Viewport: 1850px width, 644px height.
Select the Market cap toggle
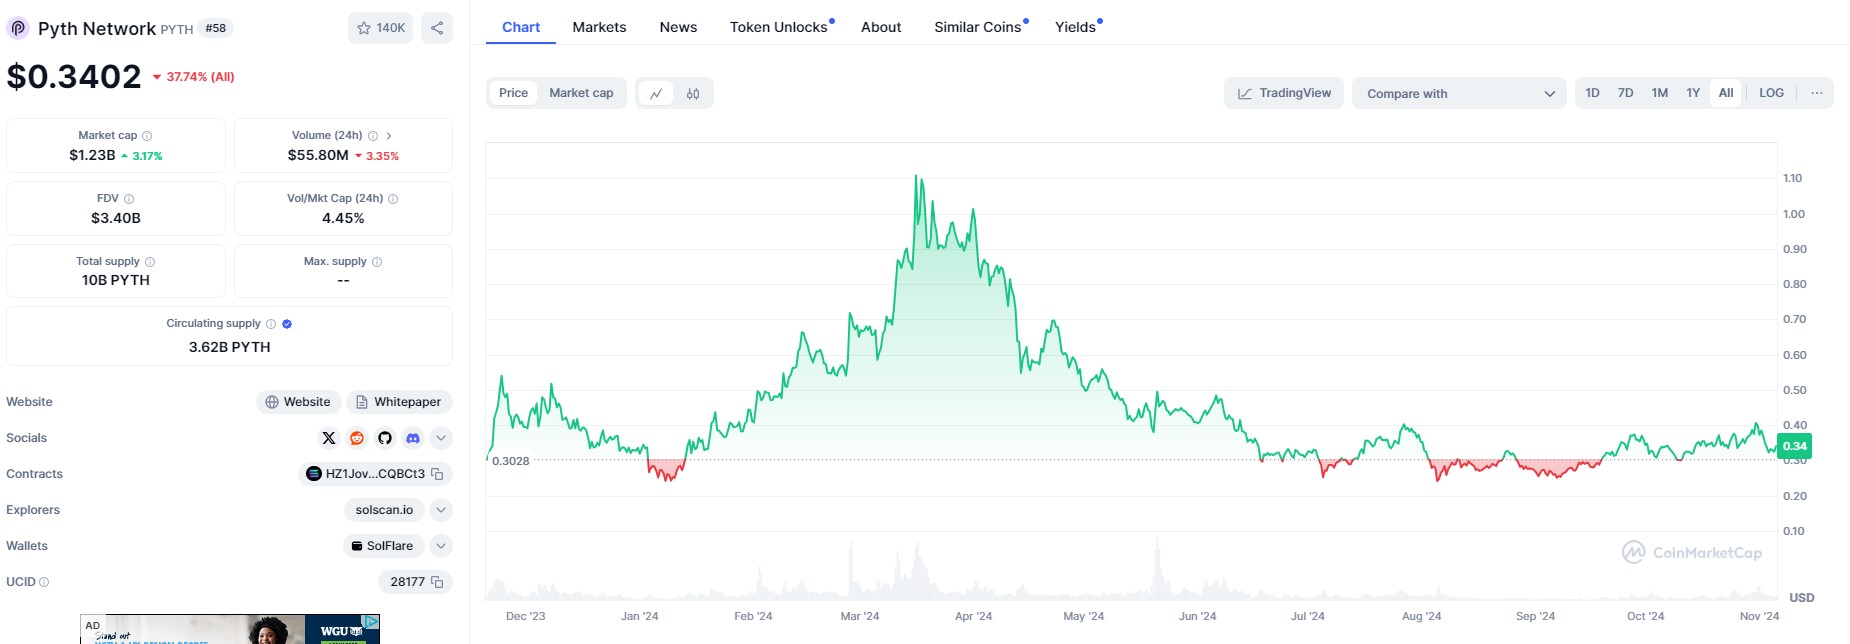pos(581,93)
